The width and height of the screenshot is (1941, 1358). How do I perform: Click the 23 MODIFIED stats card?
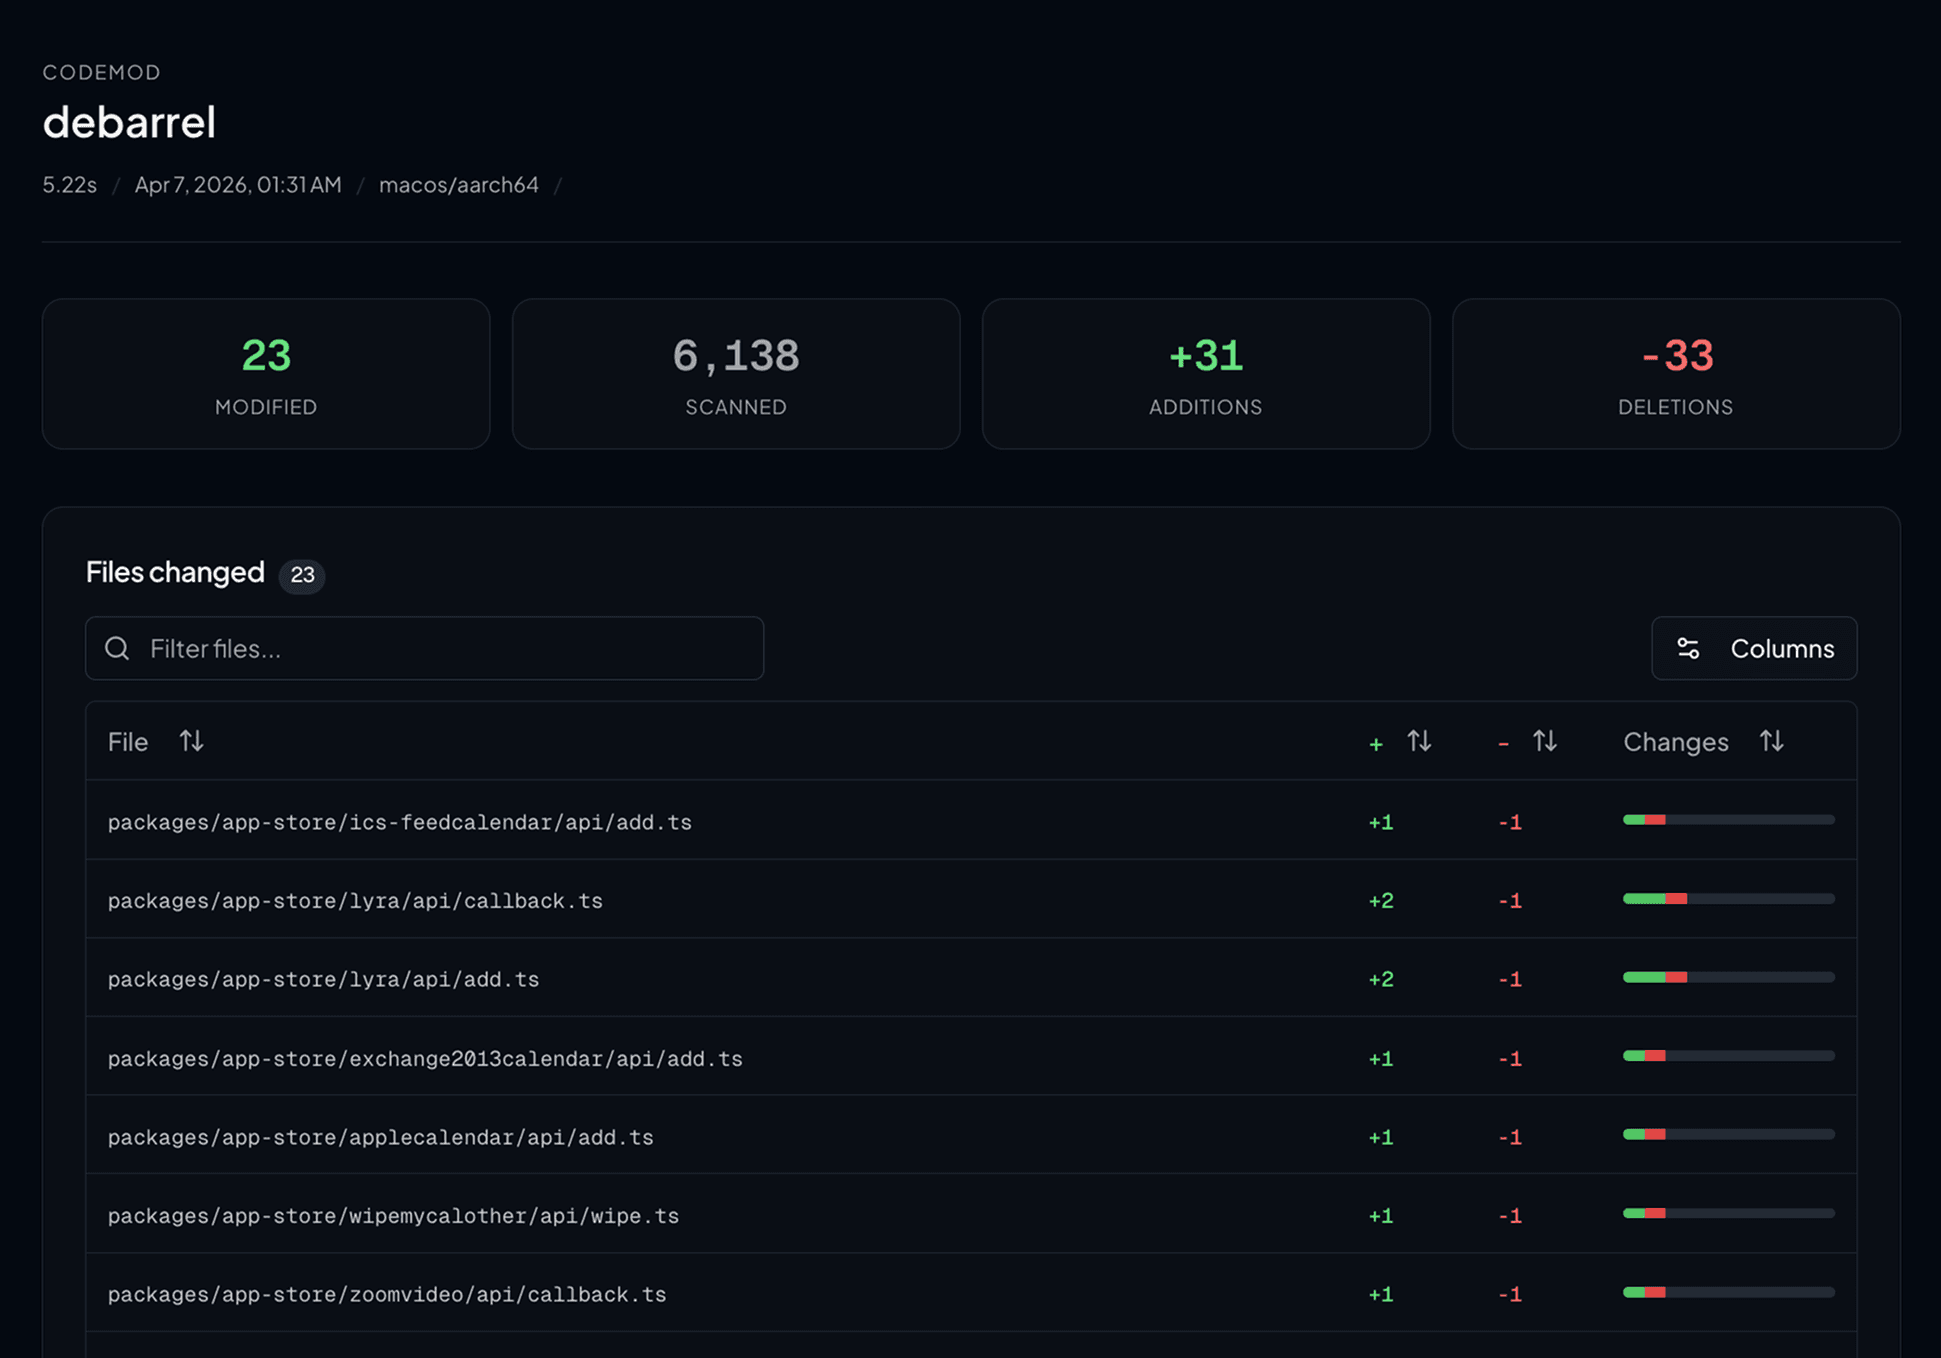click(x=266, y=374)
